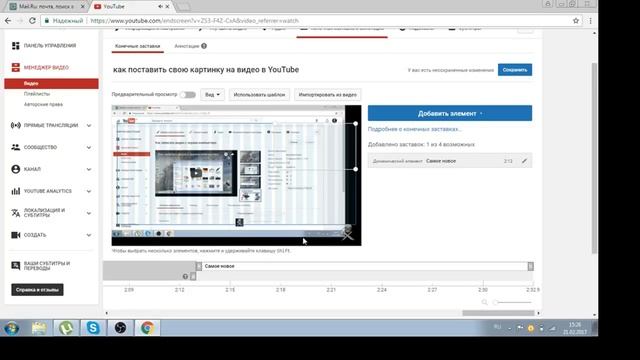Screen dimensions: 640x360
Task: Reload the page with refresh icon
Action: pyautogui.click(x=32, y=20)
